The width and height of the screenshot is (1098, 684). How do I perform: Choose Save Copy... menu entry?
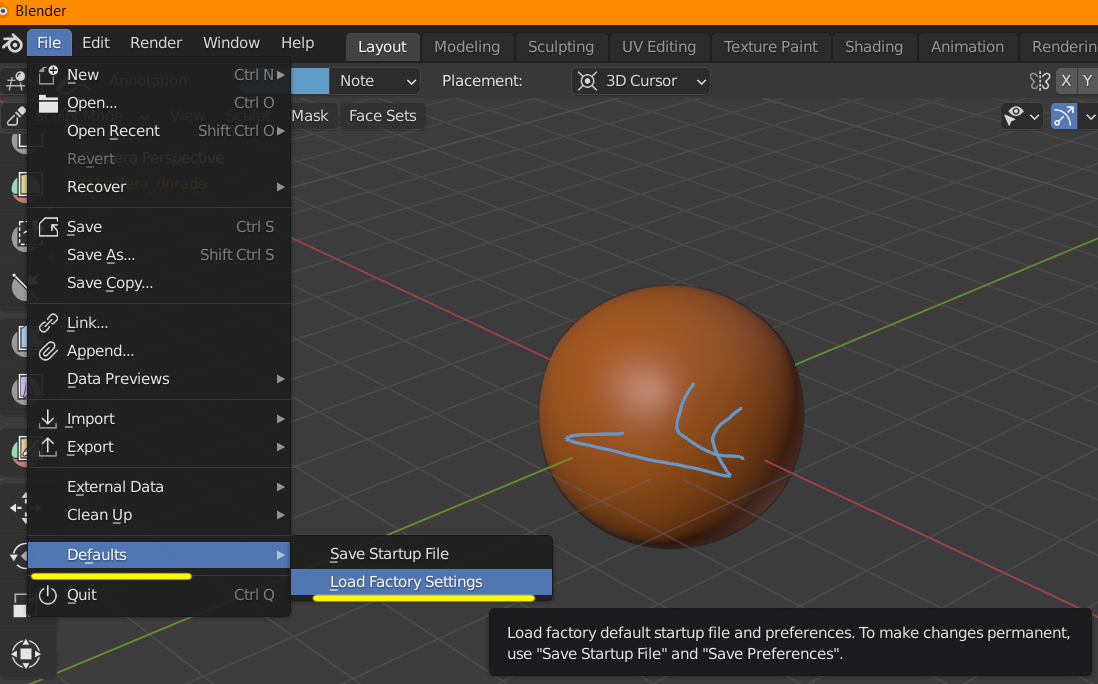160,283
